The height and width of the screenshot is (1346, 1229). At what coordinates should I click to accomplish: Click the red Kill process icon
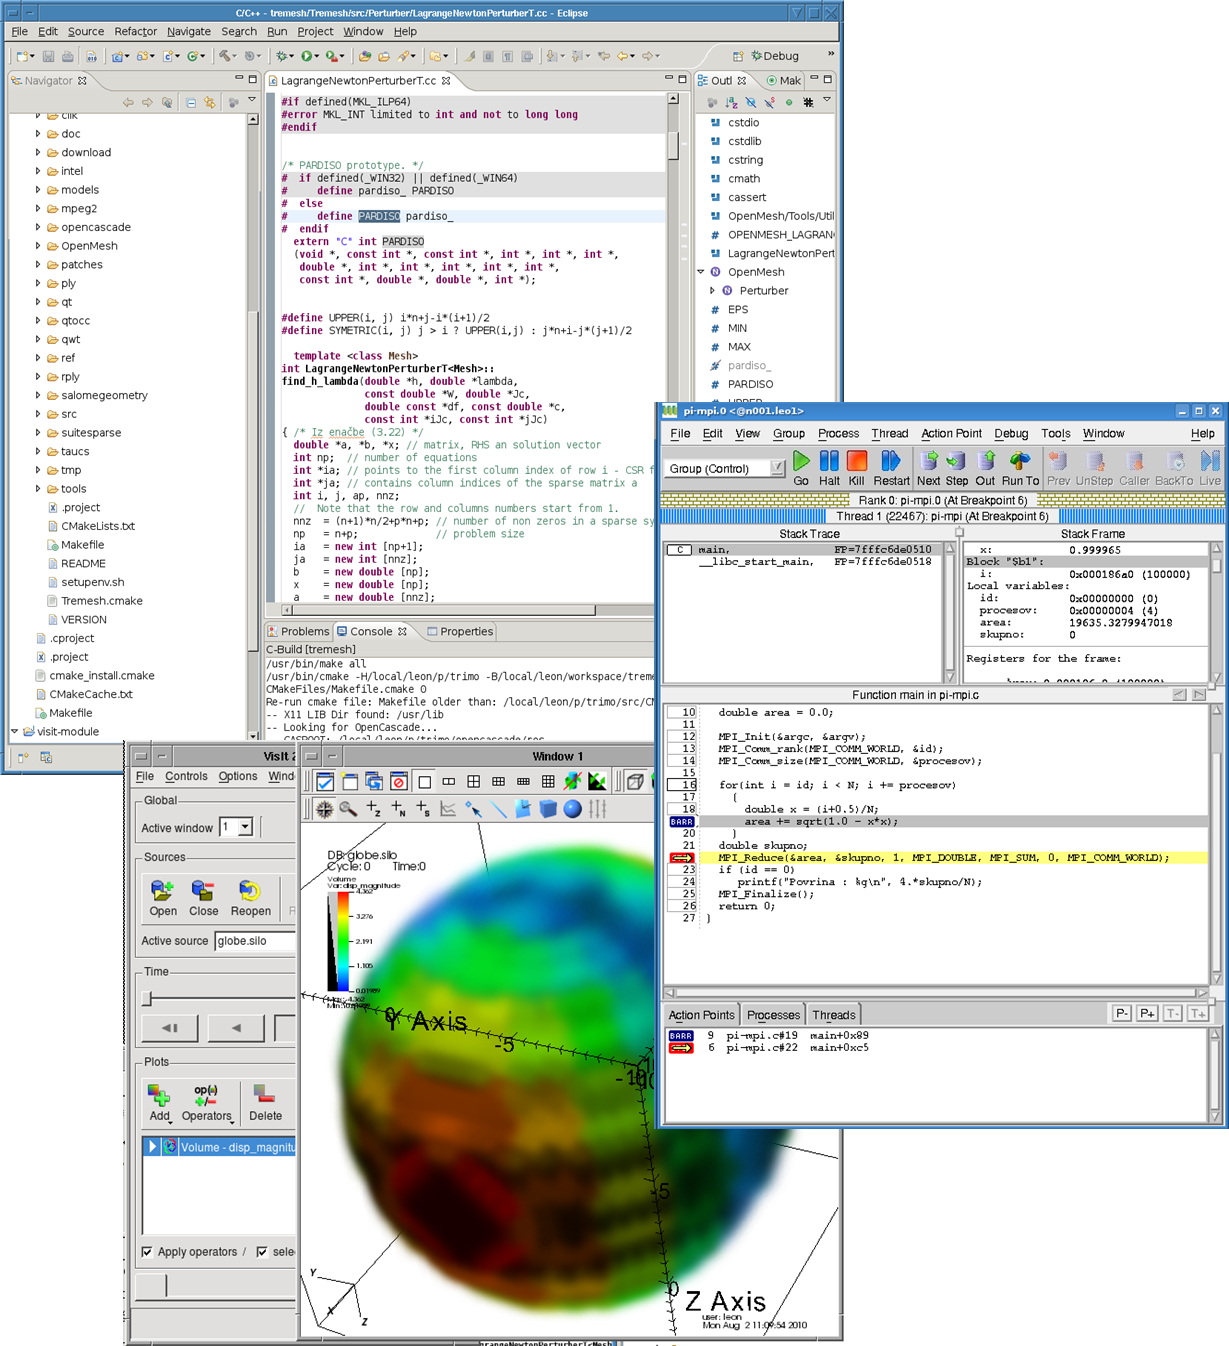click(856, 462)
